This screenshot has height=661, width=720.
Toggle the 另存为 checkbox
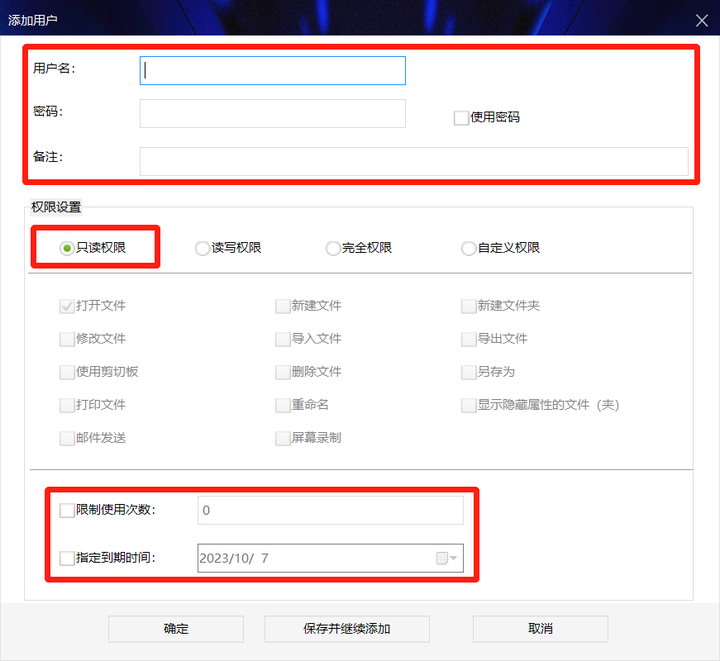tap(468, 372)
